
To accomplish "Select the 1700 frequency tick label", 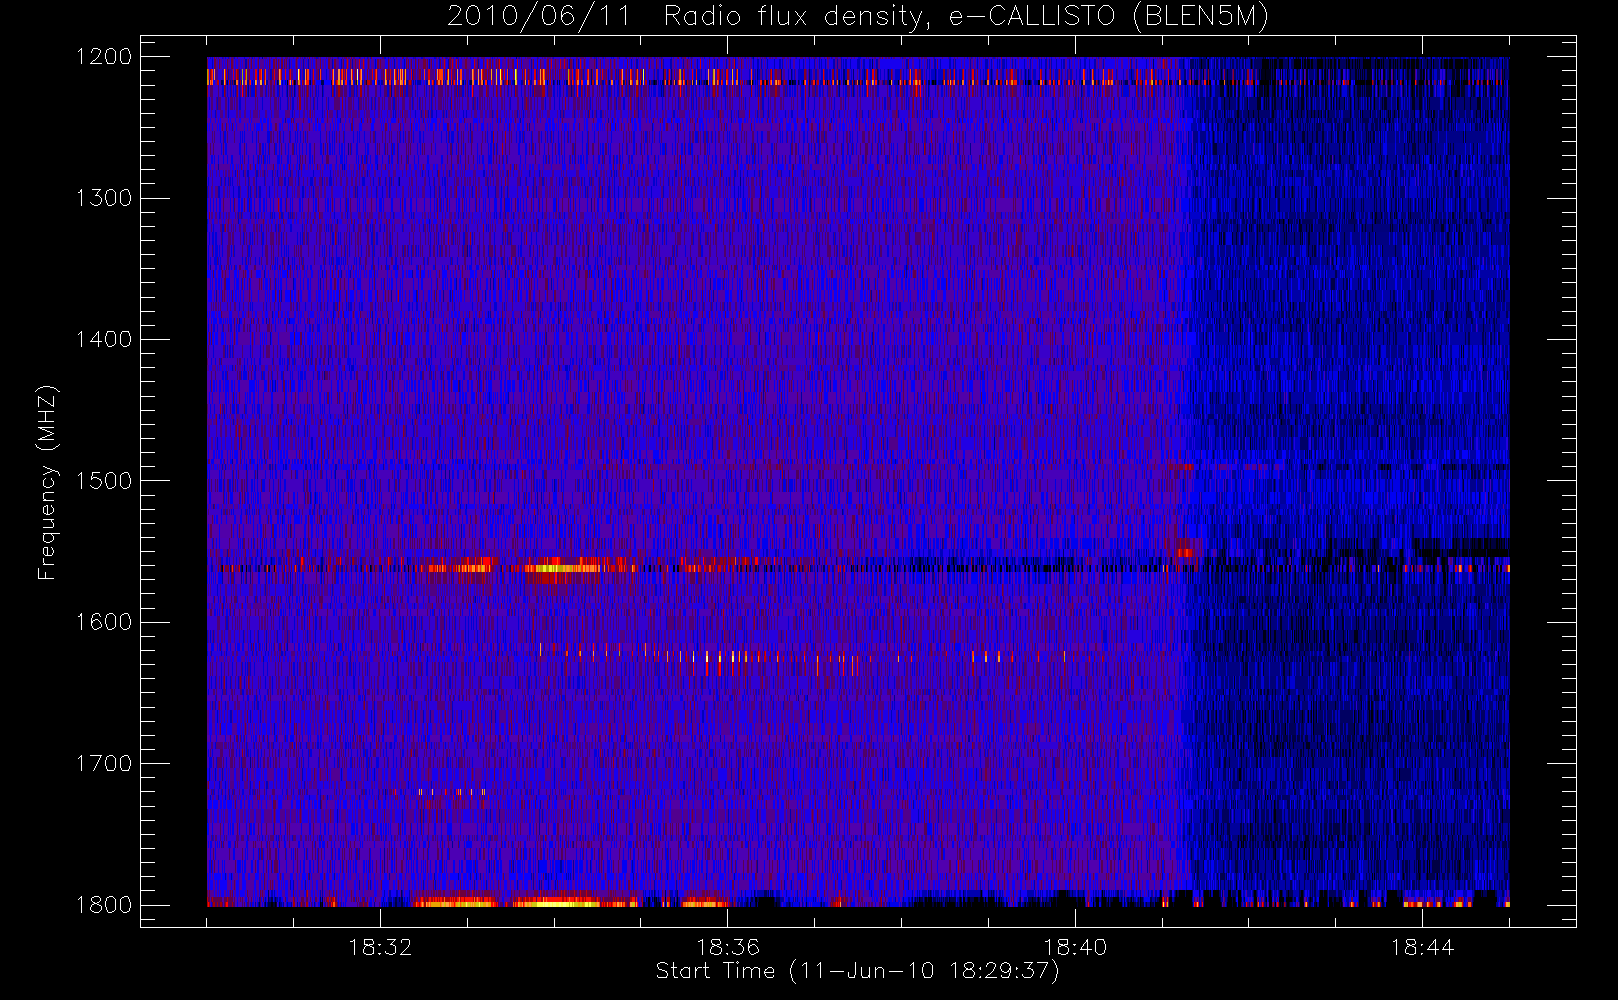I will [x=104, y=763].
